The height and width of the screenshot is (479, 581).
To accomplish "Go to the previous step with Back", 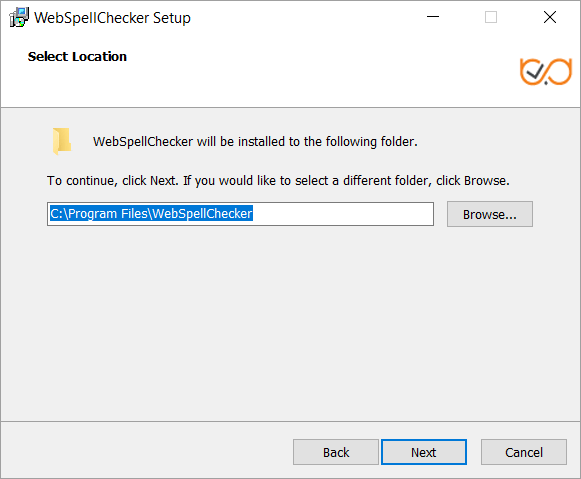I will click(336, 452).
